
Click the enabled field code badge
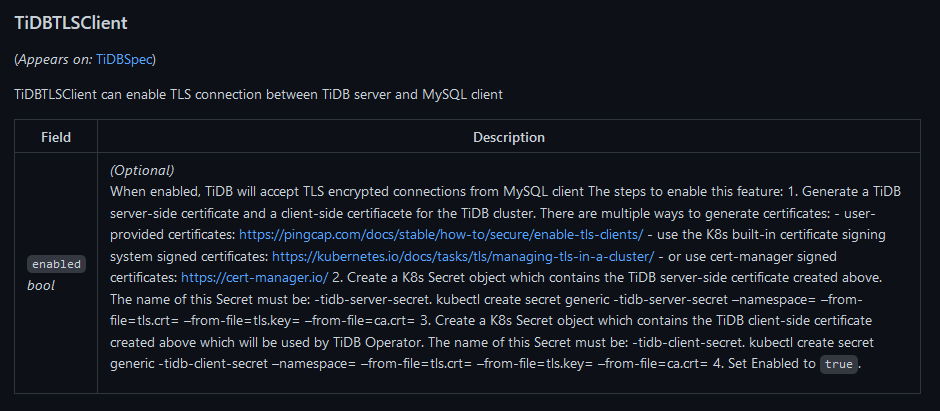tap(56, 265)
